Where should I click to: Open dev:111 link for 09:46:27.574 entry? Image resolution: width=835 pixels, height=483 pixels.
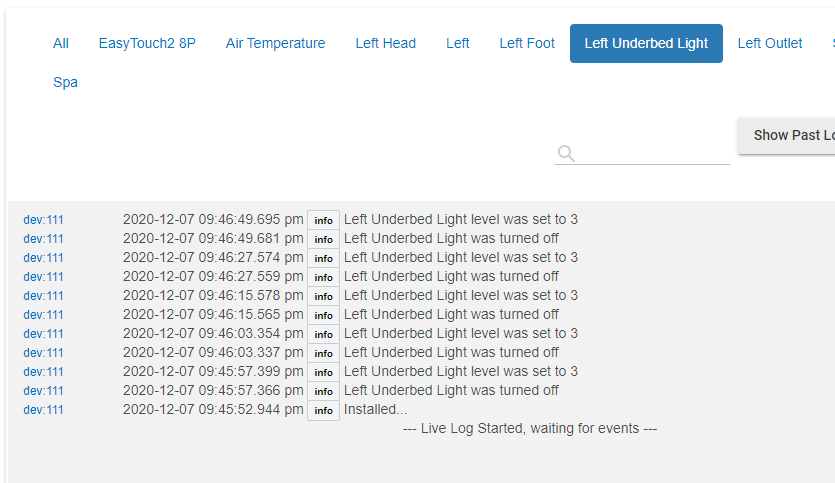43,258
